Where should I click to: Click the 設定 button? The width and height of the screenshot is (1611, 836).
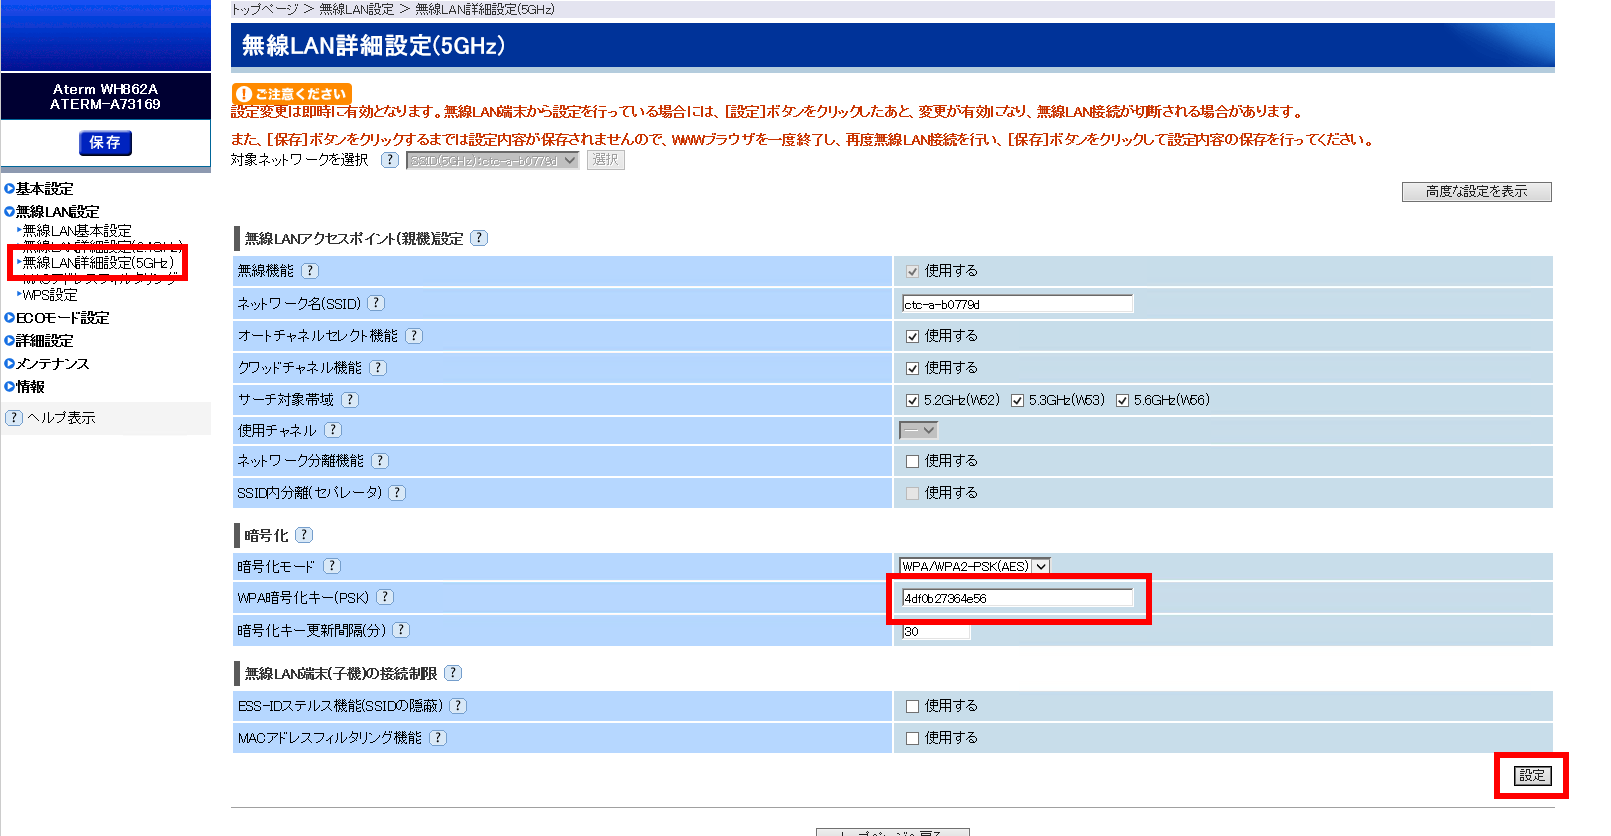(x=1531, y=775)
